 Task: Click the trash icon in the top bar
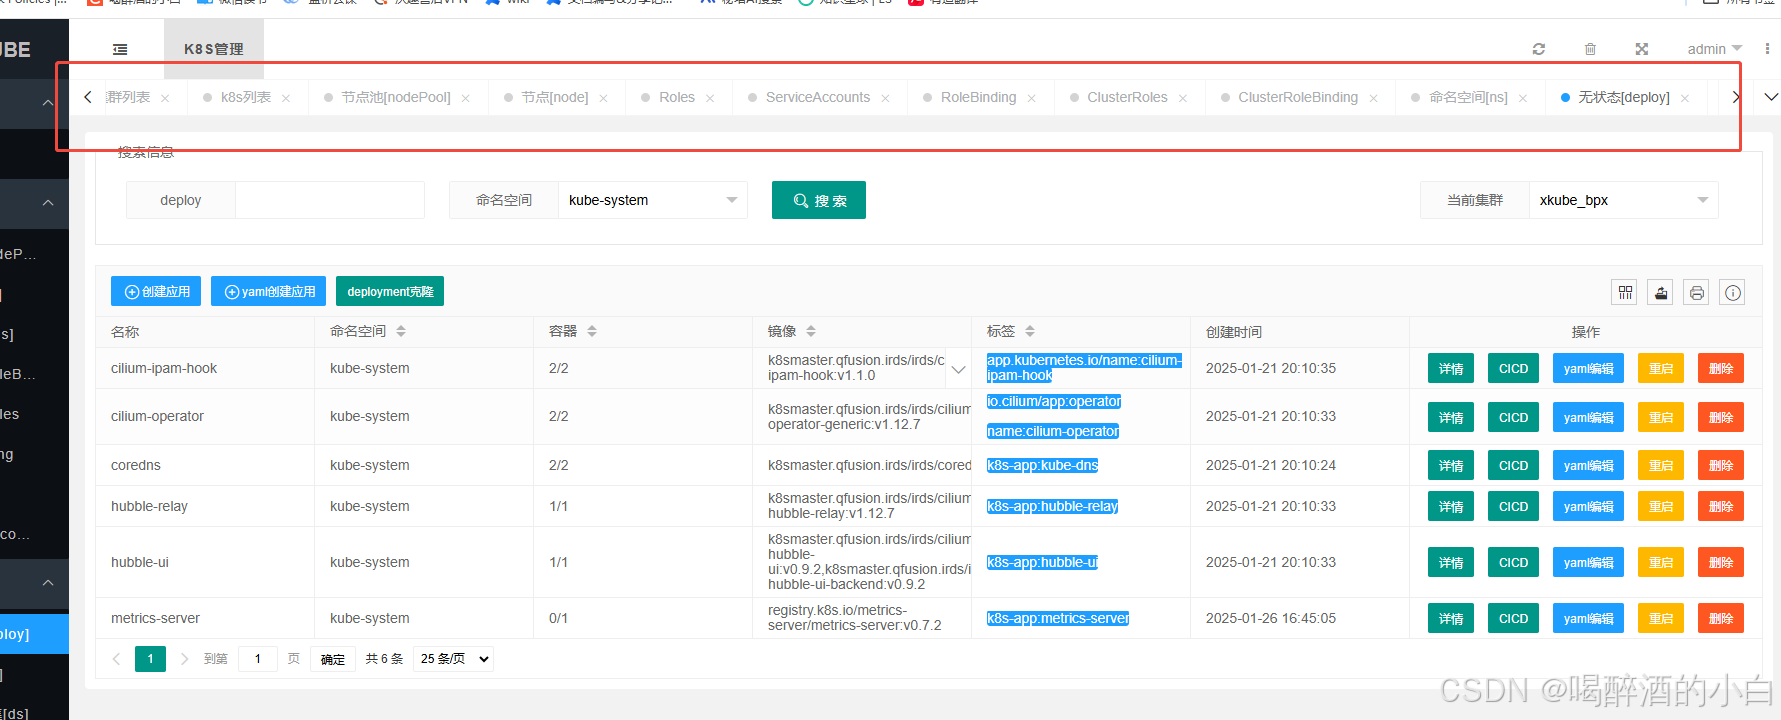pos(1590,49)
